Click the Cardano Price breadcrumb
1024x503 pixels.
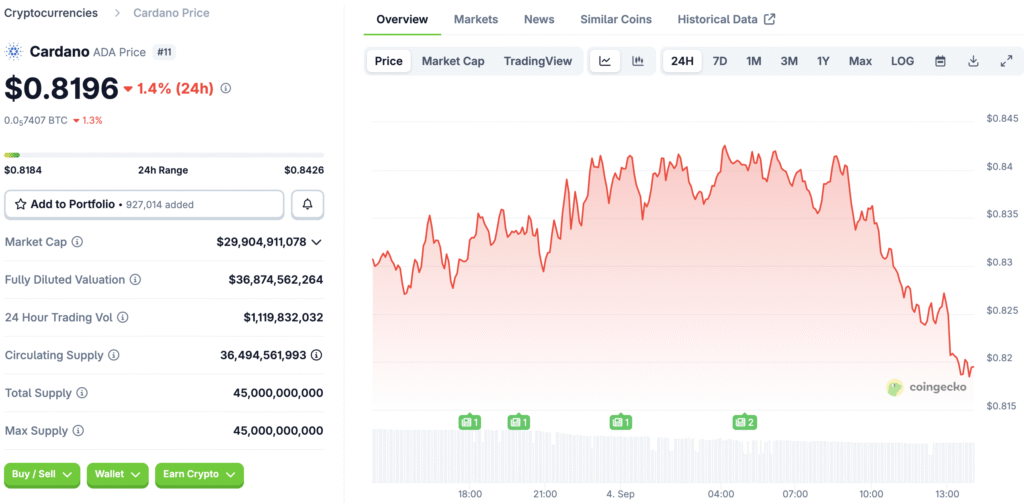click(x=171, y=13)
